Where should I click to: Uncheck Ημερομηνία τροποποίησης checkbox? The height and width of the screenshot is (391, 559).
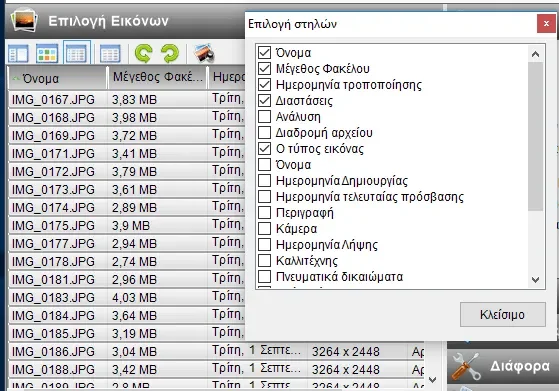[264, 84]
